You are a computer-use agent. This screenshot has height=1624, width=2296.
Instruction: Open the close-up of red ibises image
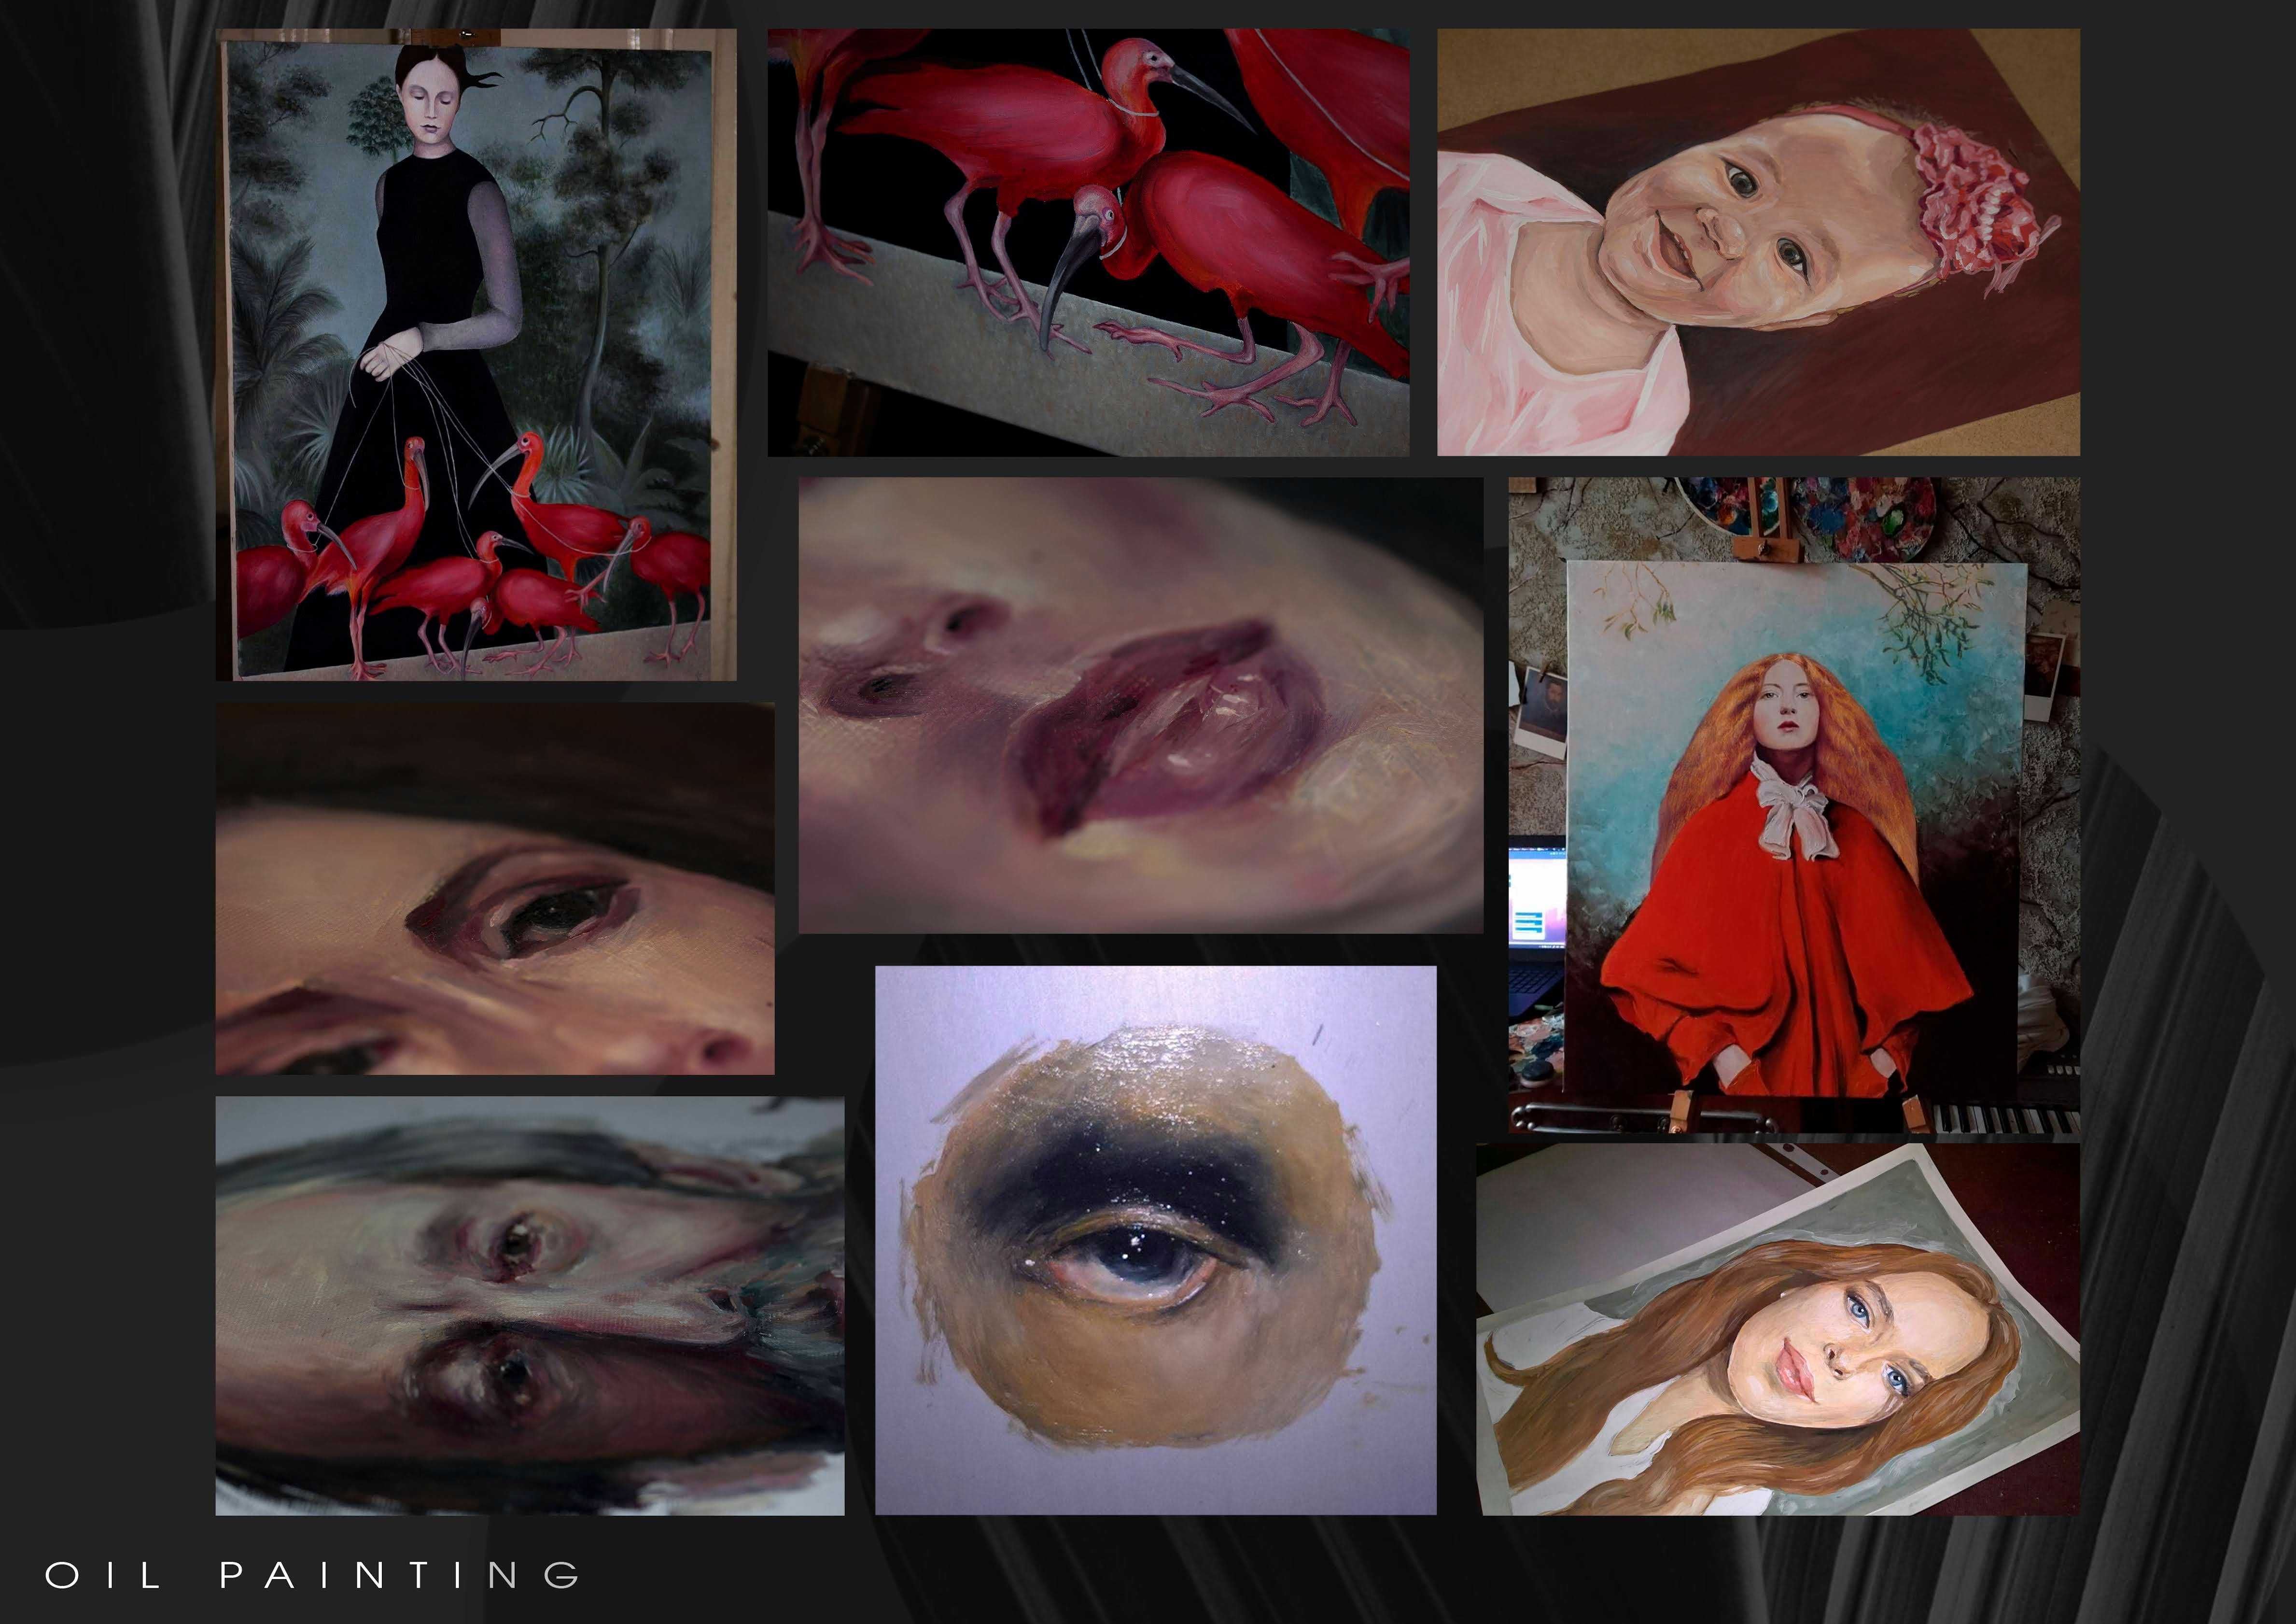1089,242
